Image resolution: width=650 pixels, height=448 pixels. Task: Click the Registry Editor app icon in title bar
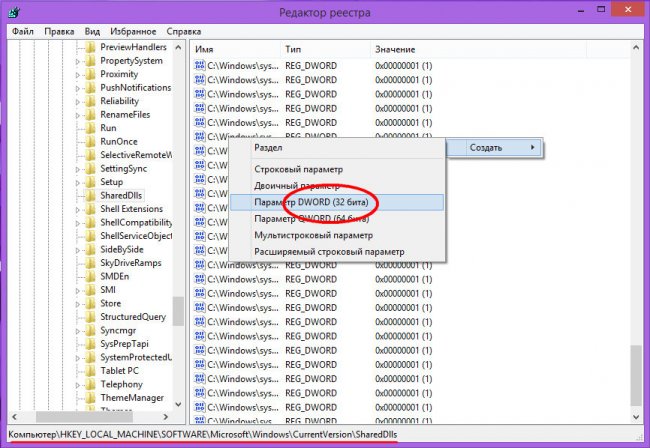tap(14, 12)
